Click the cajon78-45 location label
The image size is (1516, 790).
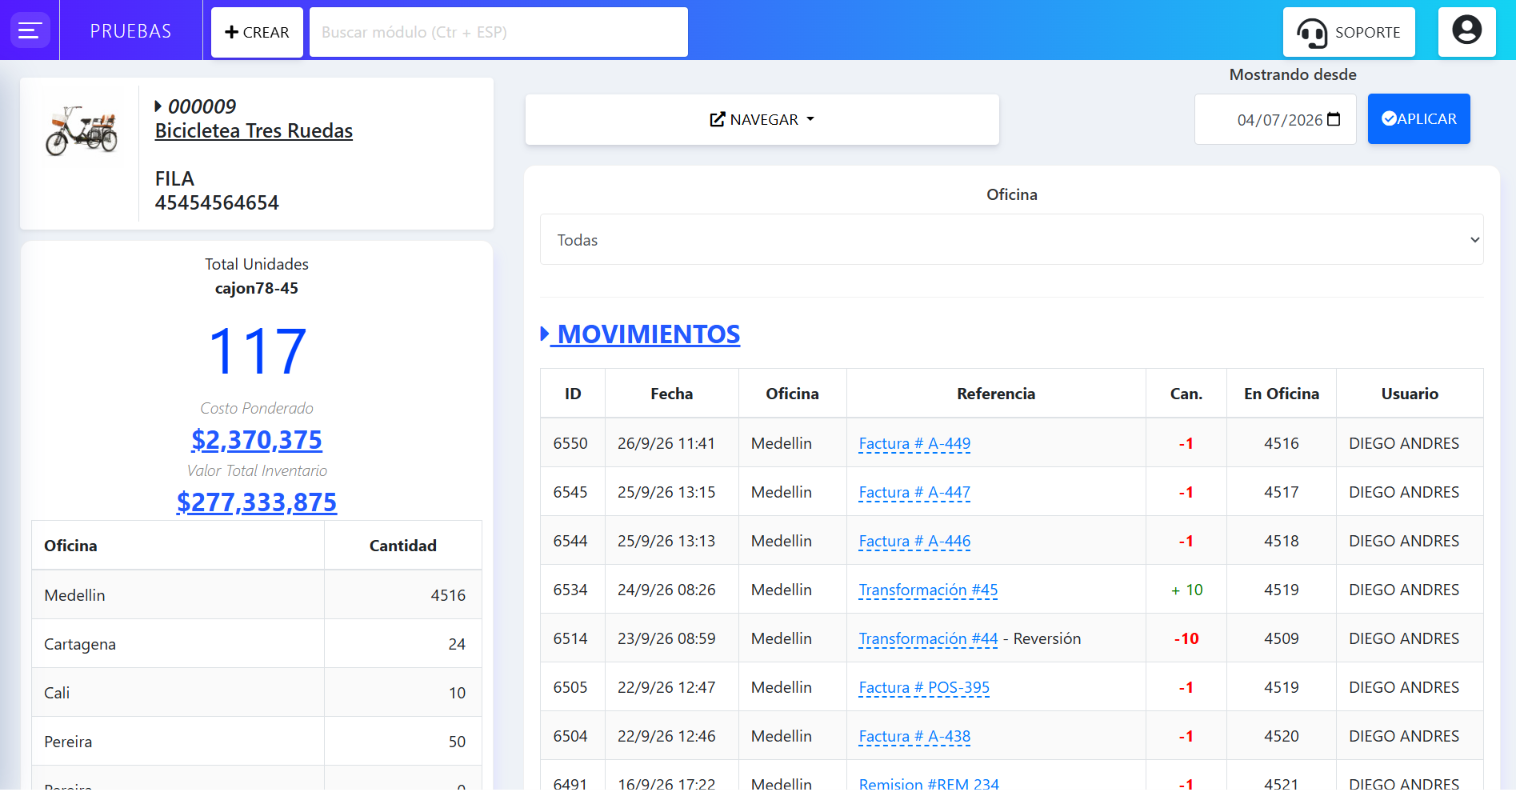pos(257,288)
